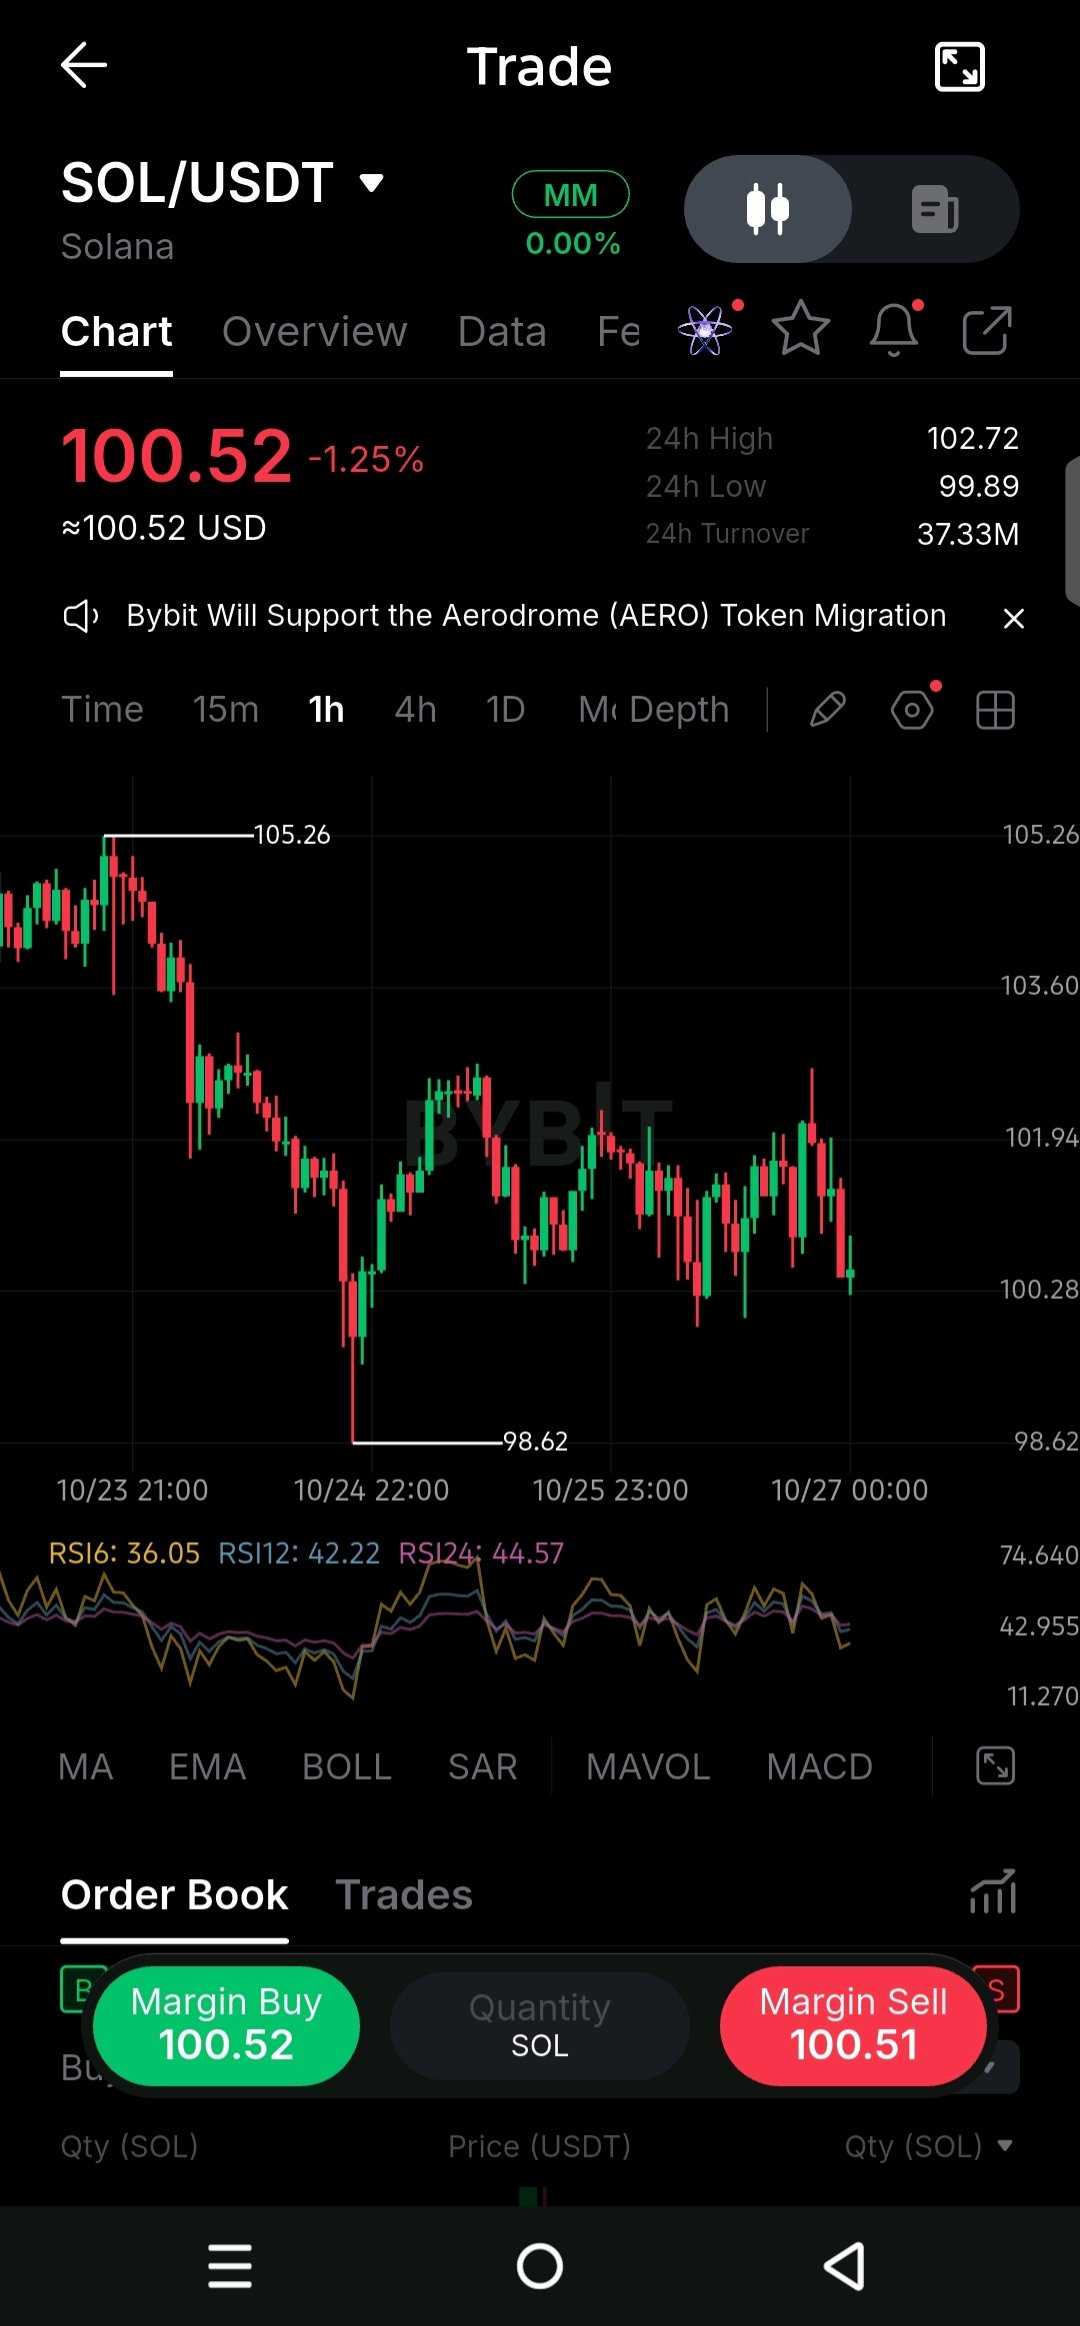This screenshot has width=1080, height=2326.
Task: Show the Depth chart
Action: click(x=680, y=710)
